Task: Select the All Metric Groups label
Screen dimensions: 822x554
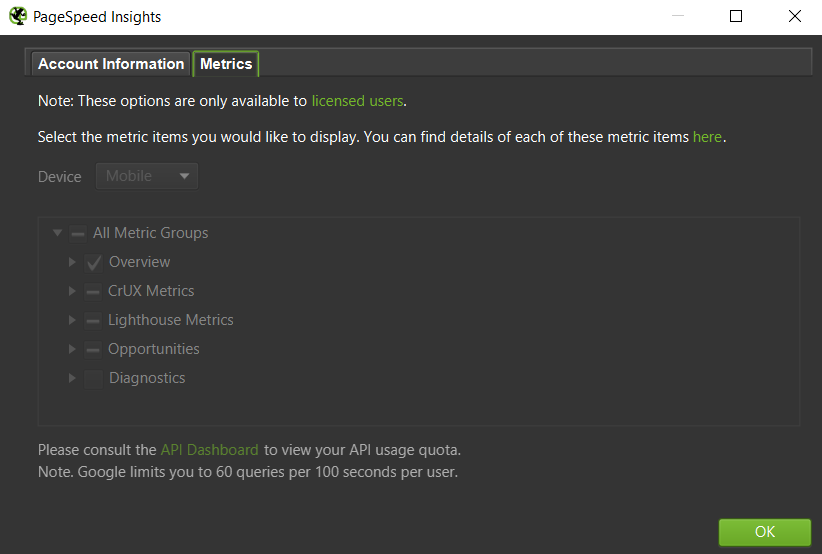Action: 150,233
